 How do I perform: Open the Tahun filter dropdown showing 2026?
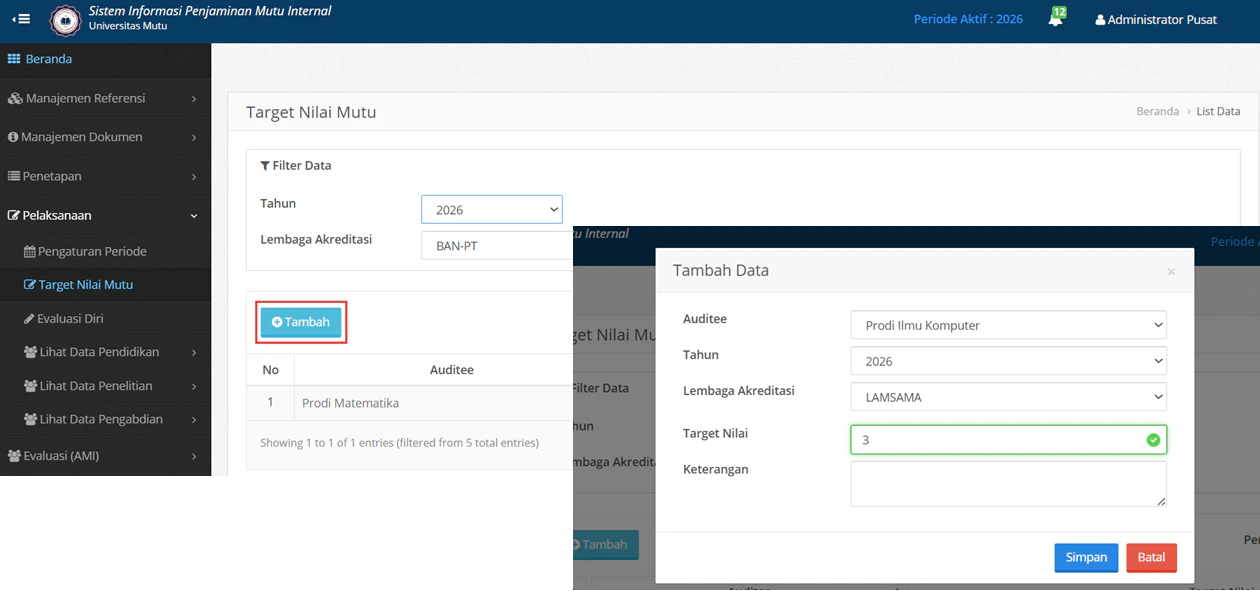pyautogui.click(x=492, y=209)
